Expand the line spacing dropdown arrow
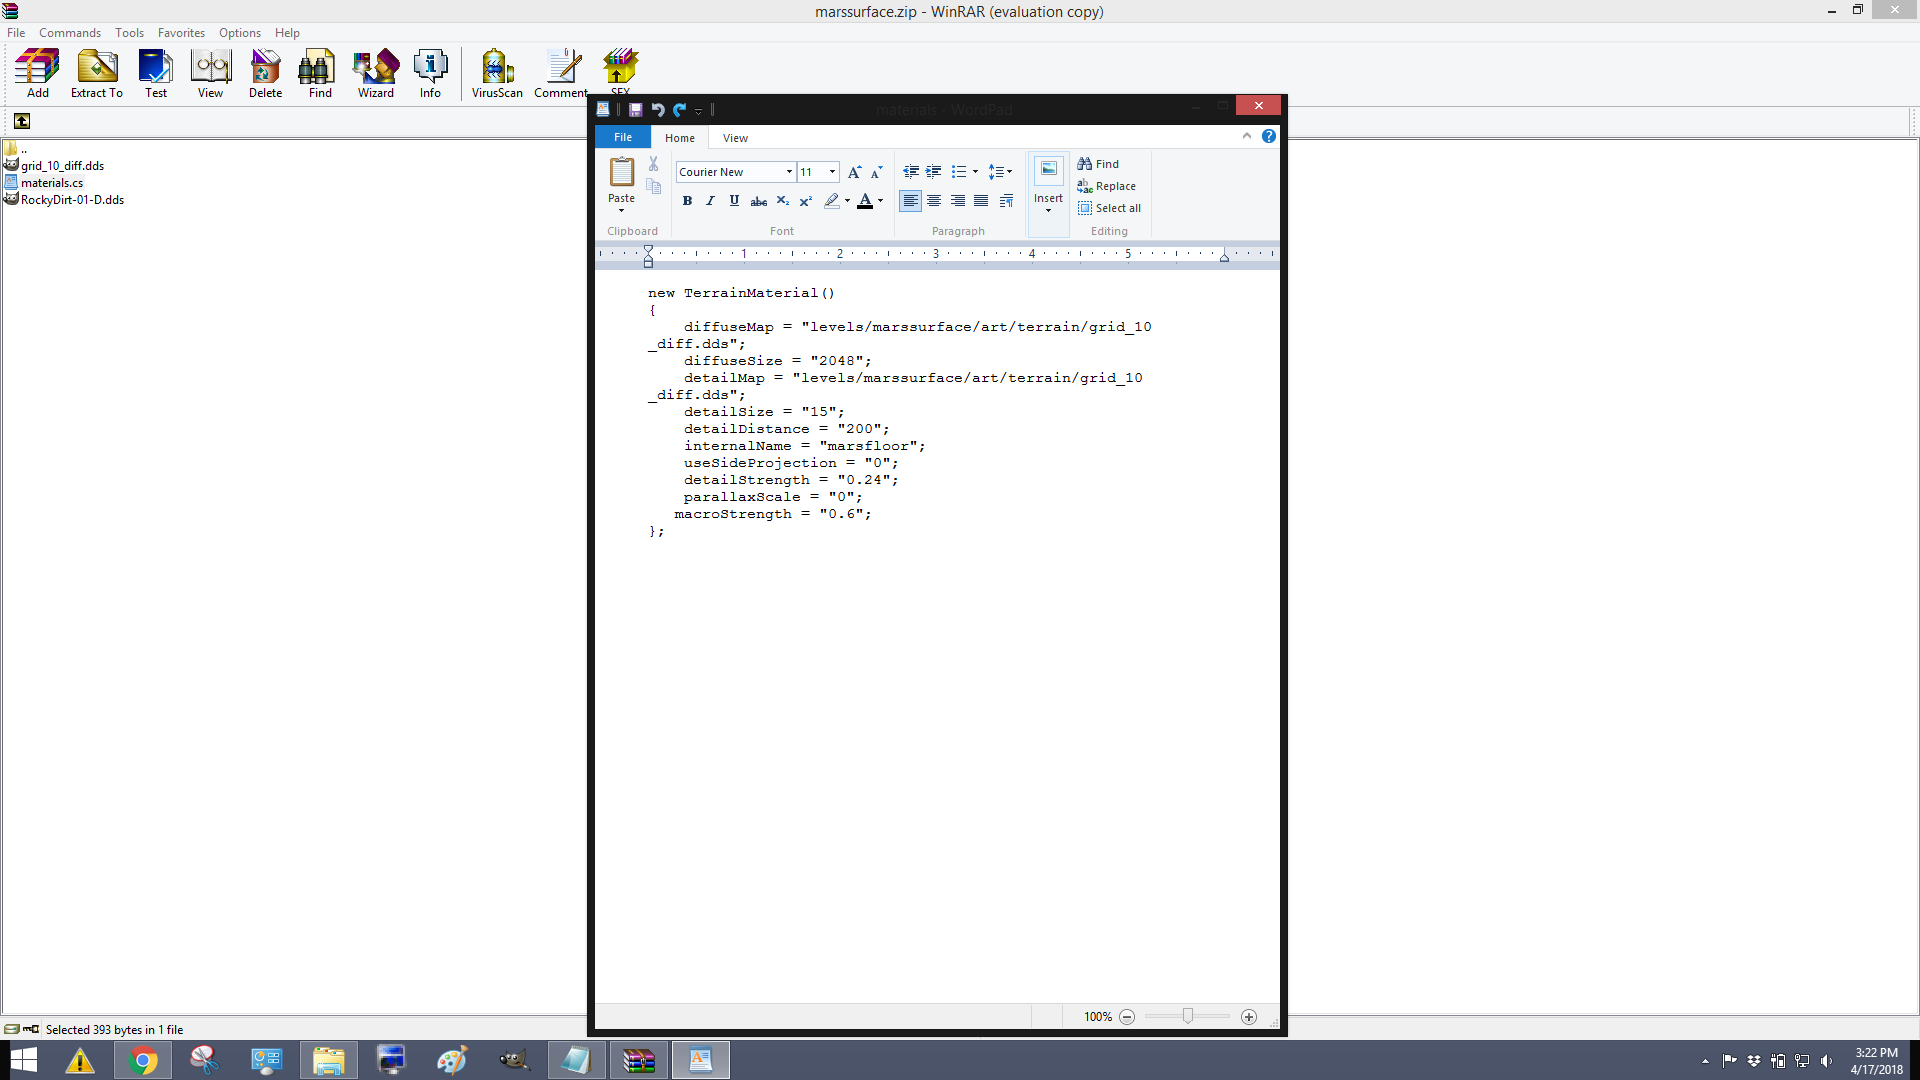Screen dimensions: 1920x1080 pyautogui.click(x=1009, y=172)
